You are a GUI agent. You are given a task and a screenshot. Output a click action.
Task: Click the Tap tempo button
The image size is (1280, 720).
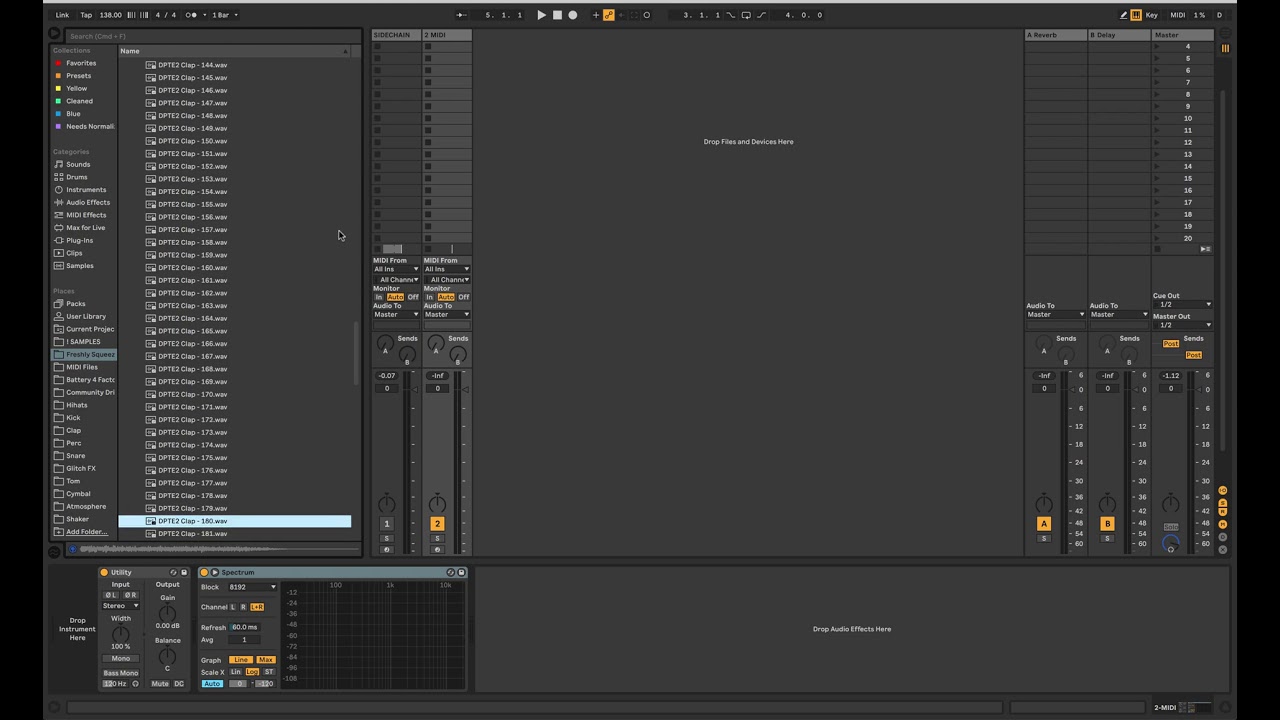tap(86, 15)
